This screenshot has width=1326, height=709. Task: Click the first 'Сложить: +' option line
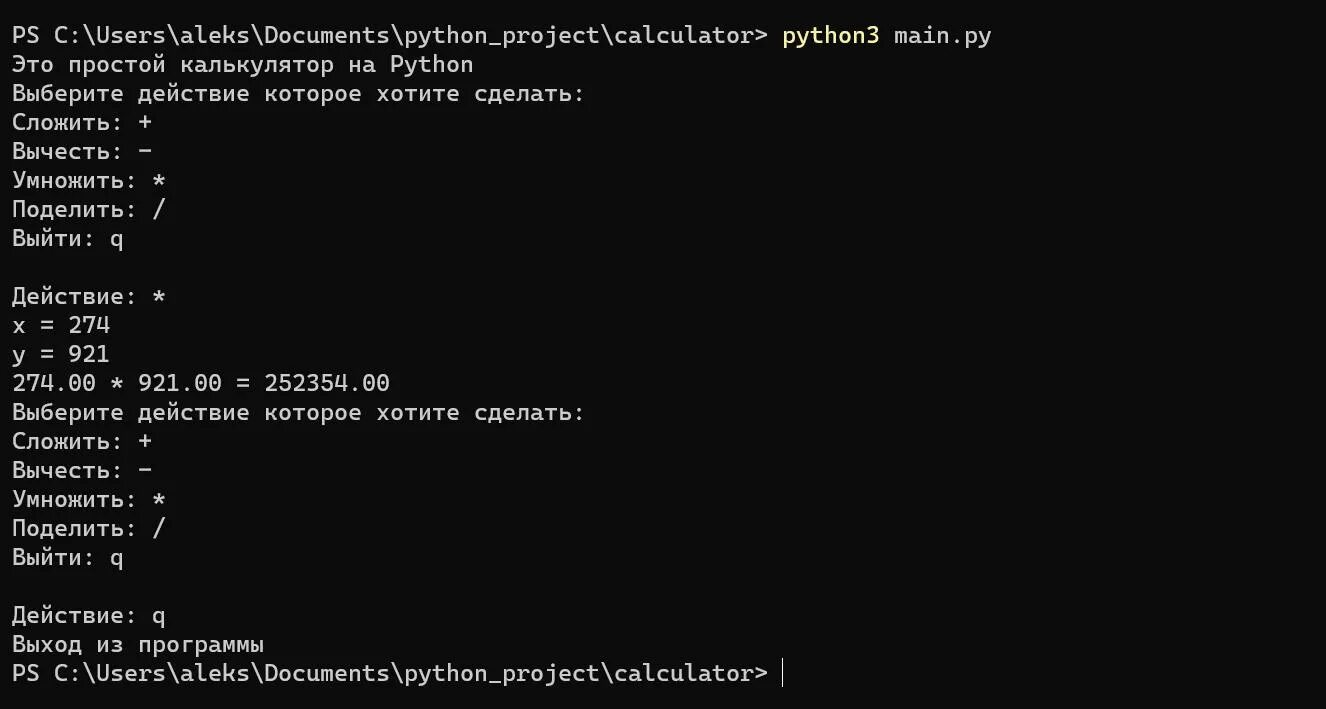click(82, 123)
